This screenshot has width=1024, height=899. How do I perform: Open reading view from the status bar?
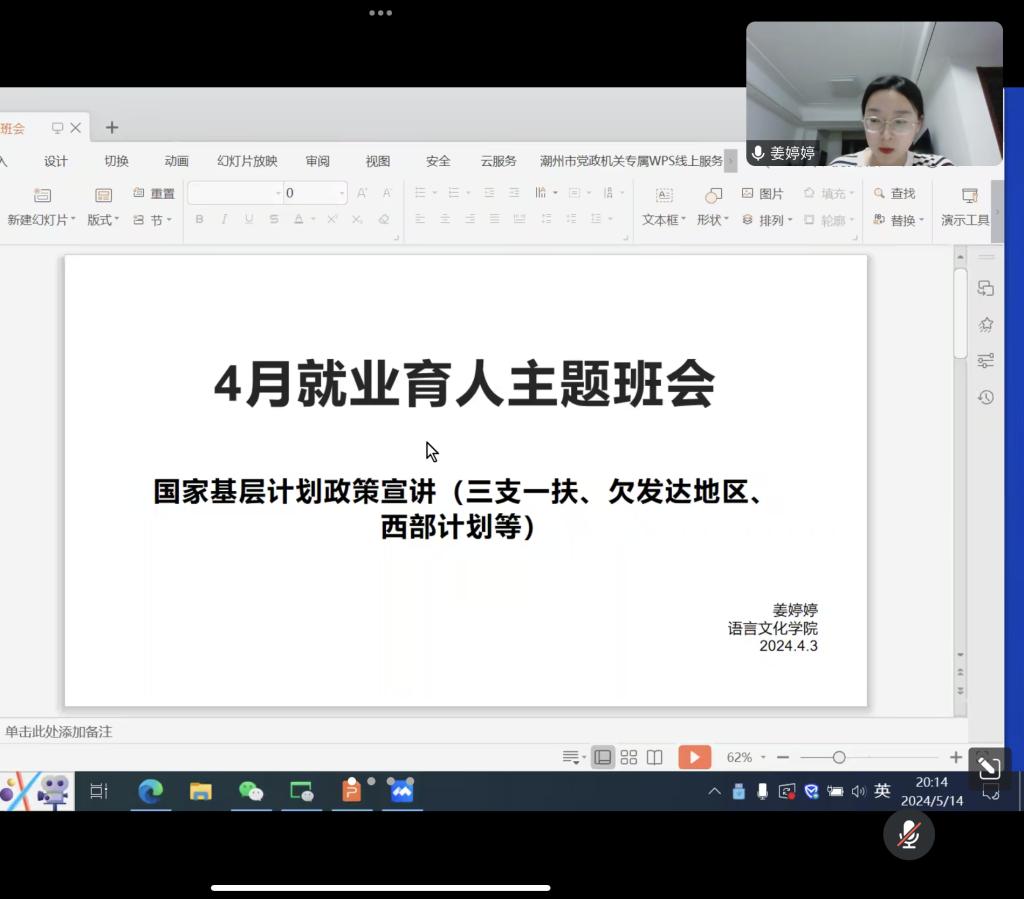pyautogui.click(x=655, y=757)
